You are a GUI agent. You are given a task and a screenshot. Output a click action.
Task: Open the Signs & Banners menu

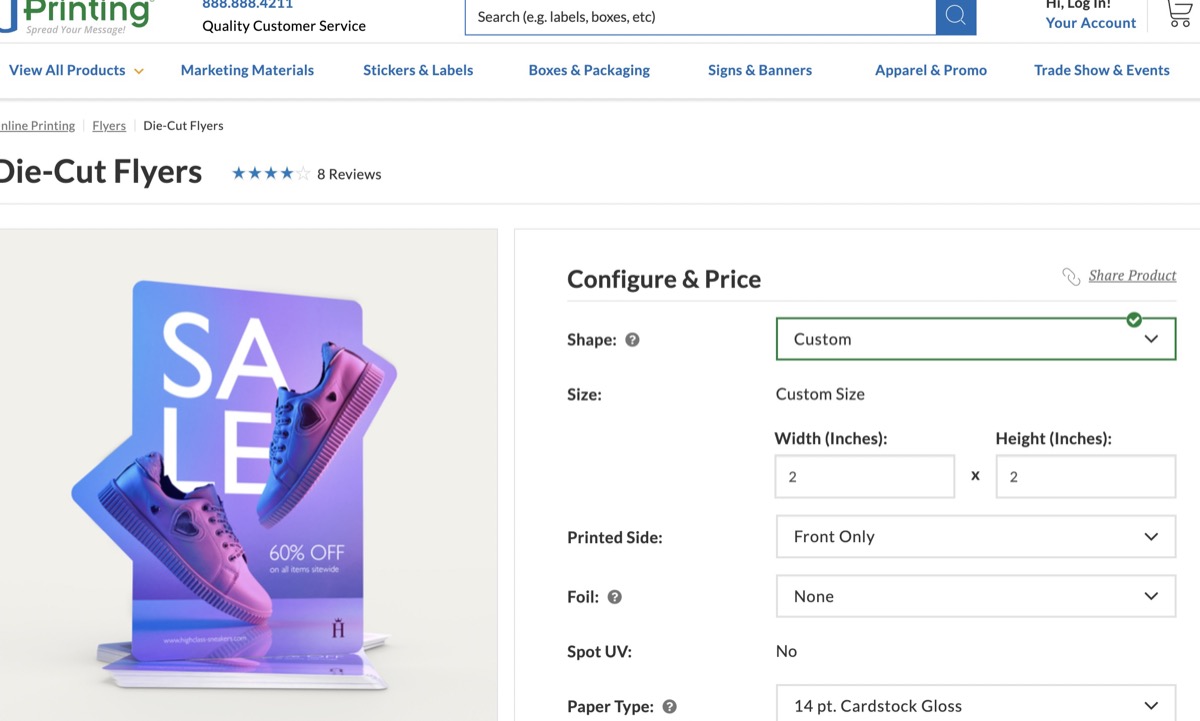coord(760,71)
